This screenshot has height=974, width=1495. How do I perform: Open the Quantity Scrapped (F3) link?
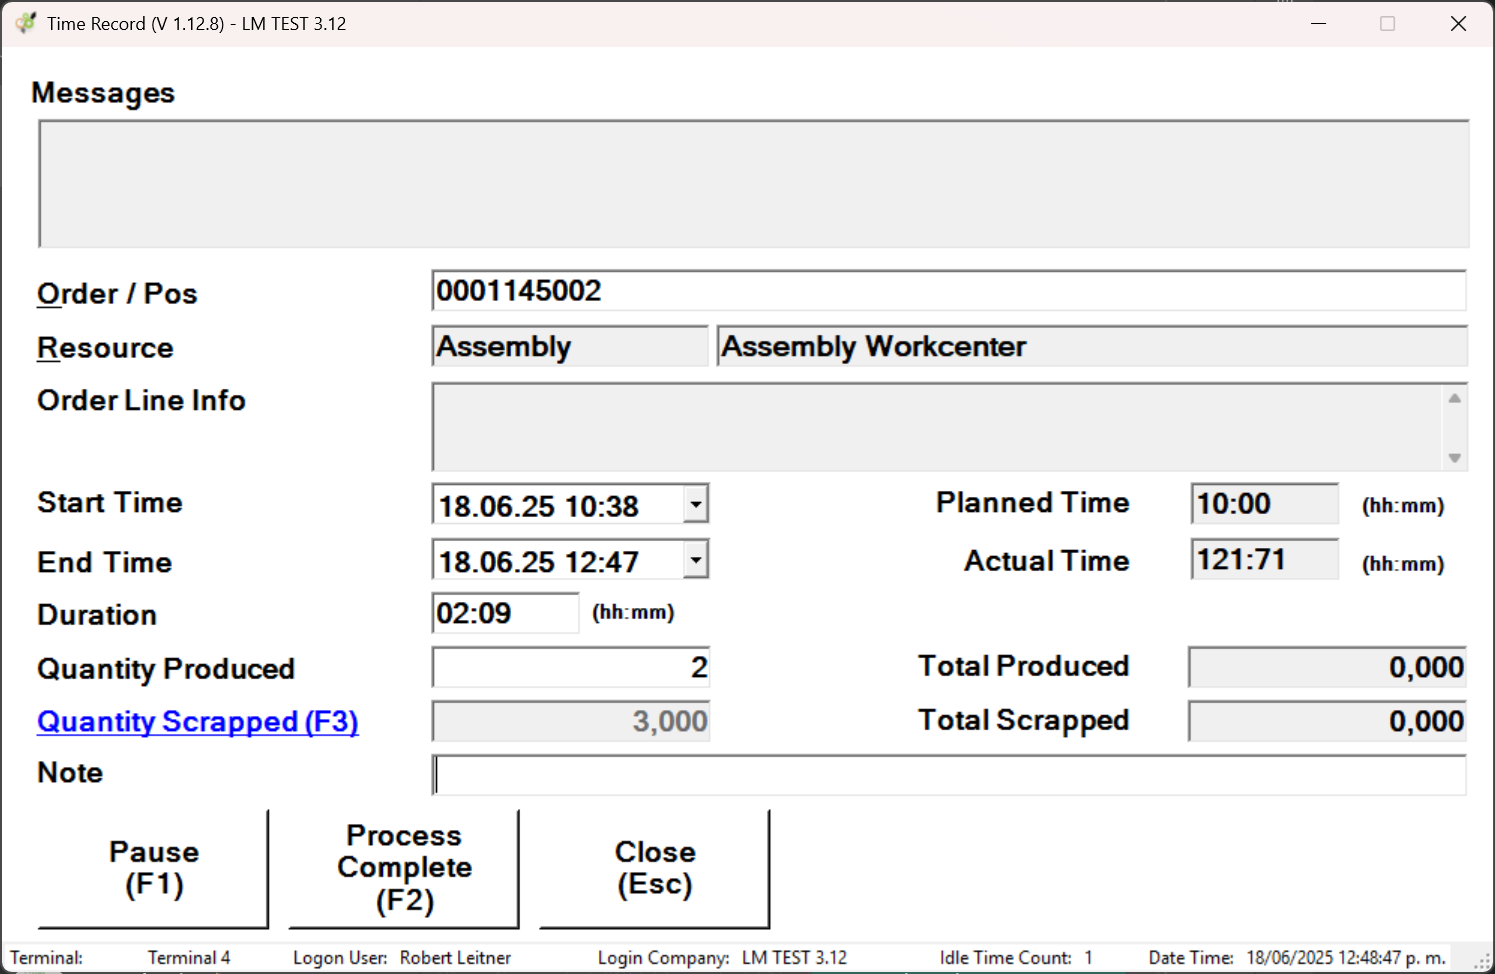[x=197, y=721]
